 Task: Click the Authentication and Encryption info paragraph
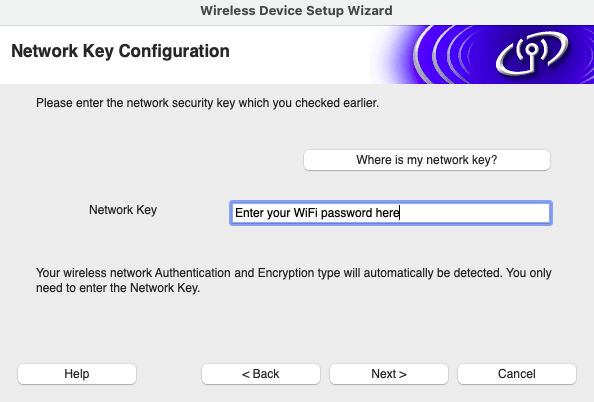coord(294,280)
